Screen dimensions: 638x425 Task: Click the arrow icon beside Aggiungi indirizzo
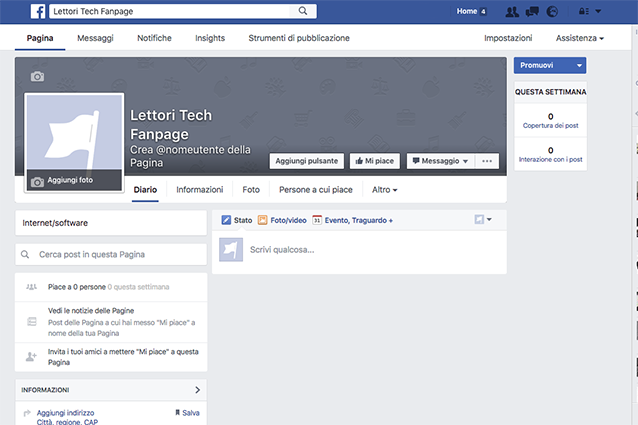27,413
